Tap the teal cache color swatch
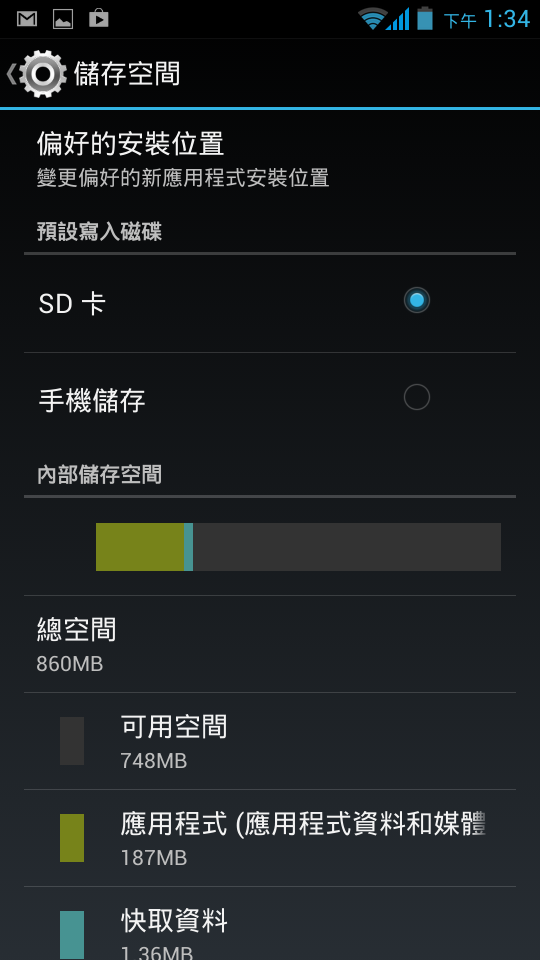Viewport: 540px width, 960px height. click(x=72, y=935)
